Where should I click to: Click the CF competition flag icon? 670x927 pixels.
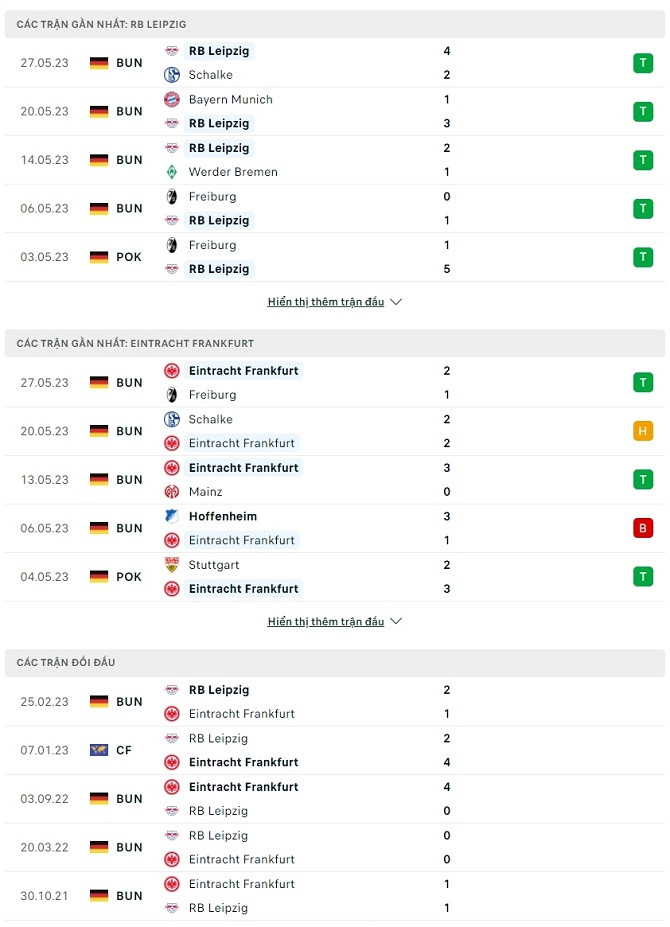(x=99, y=750)
